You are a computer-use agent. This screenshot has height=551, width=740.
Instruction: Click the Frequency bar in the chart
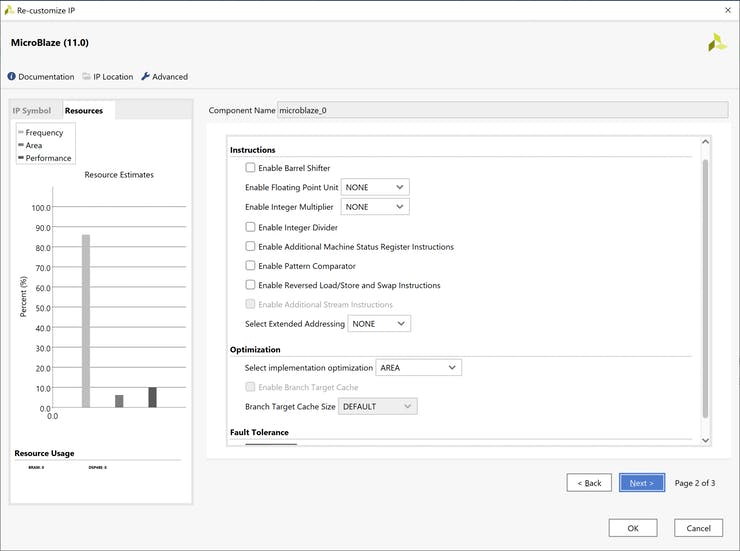[86, 320]
